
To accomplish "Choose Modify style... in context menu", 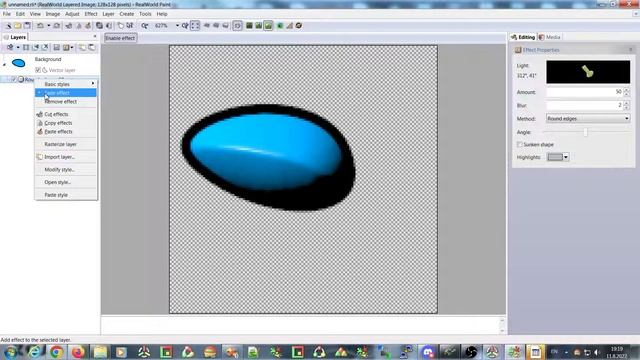I will [x=66, y=170].
